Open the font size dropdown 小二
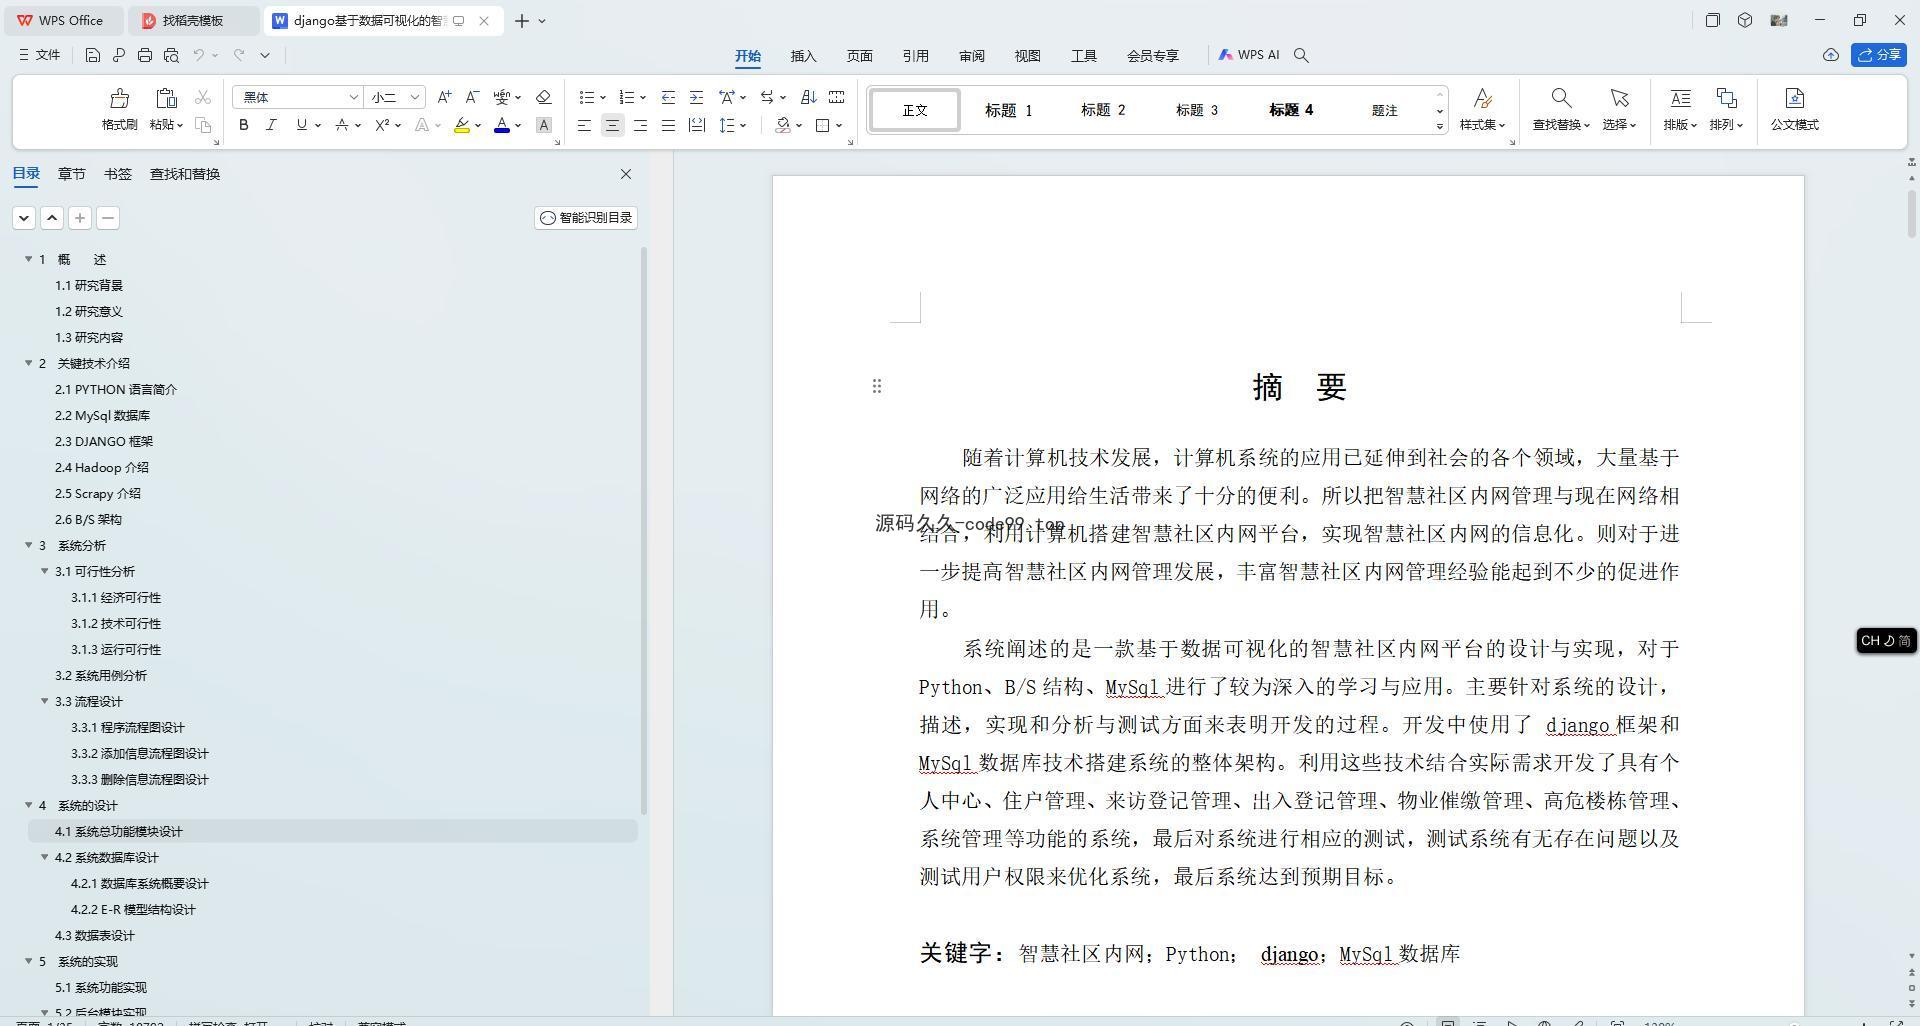Screen dimensions: 1920x1026 (x=395, y=97)
